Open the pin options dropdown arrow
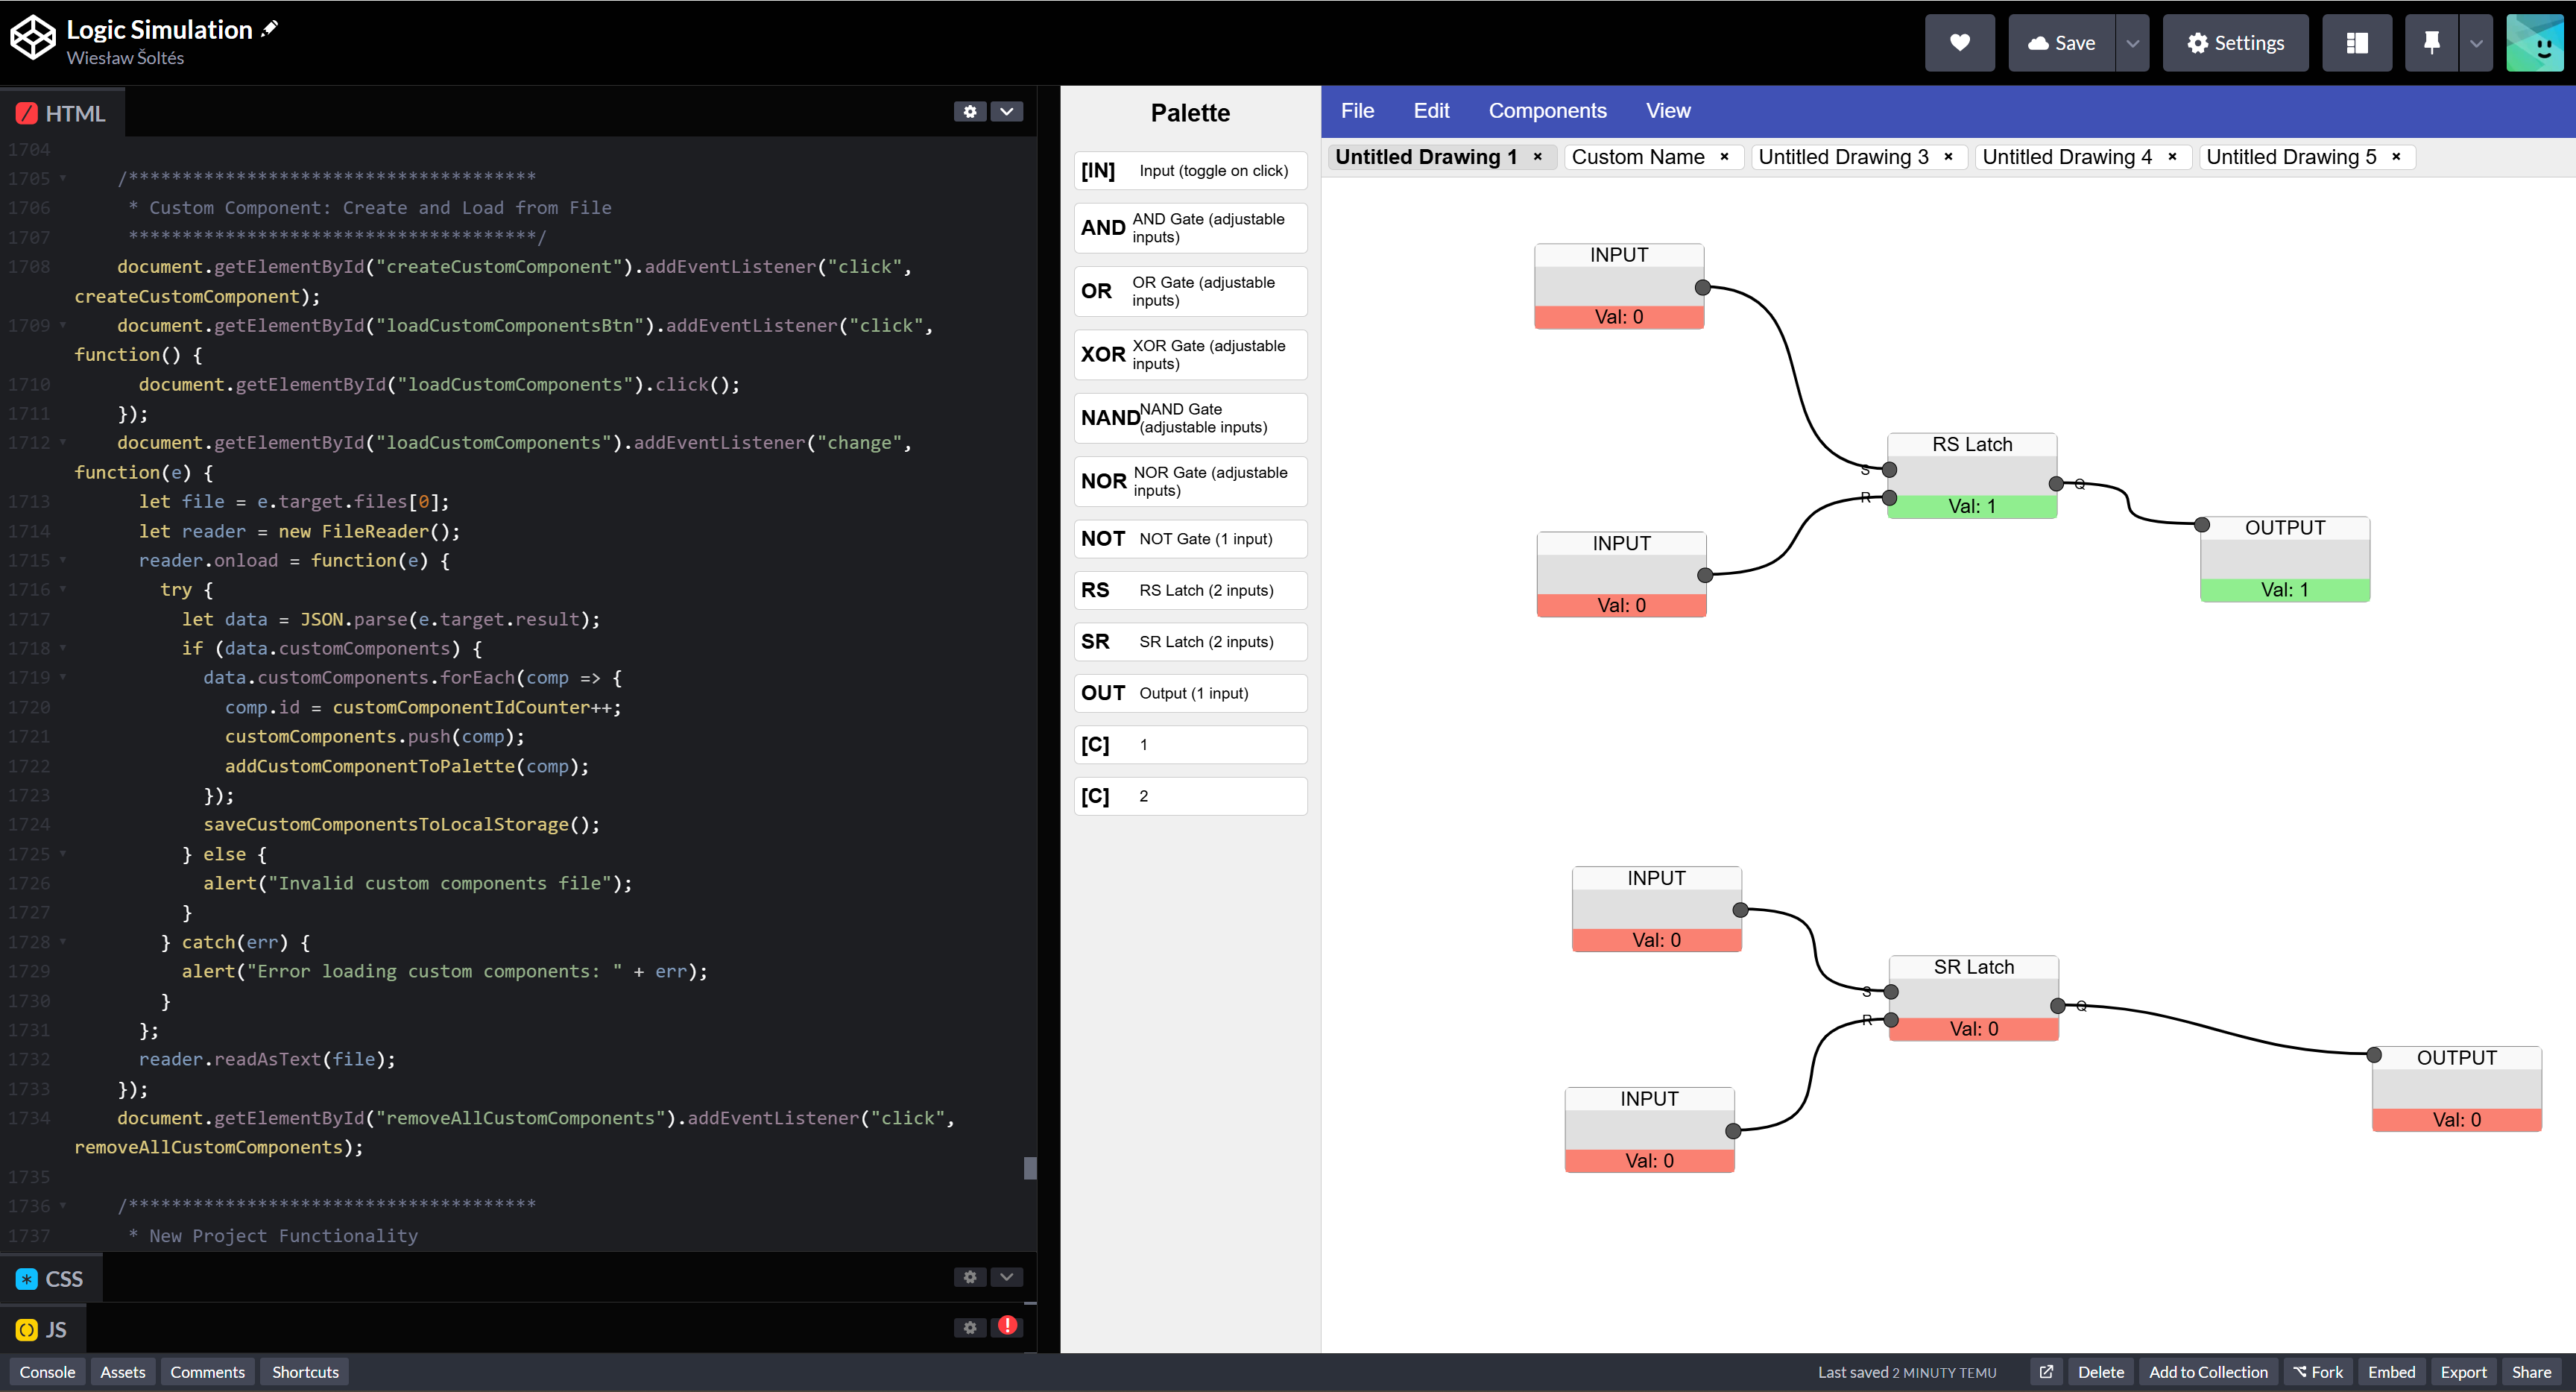Image resolution: width=2576 pixels, height=1392 pixels. pos(2475,43)
